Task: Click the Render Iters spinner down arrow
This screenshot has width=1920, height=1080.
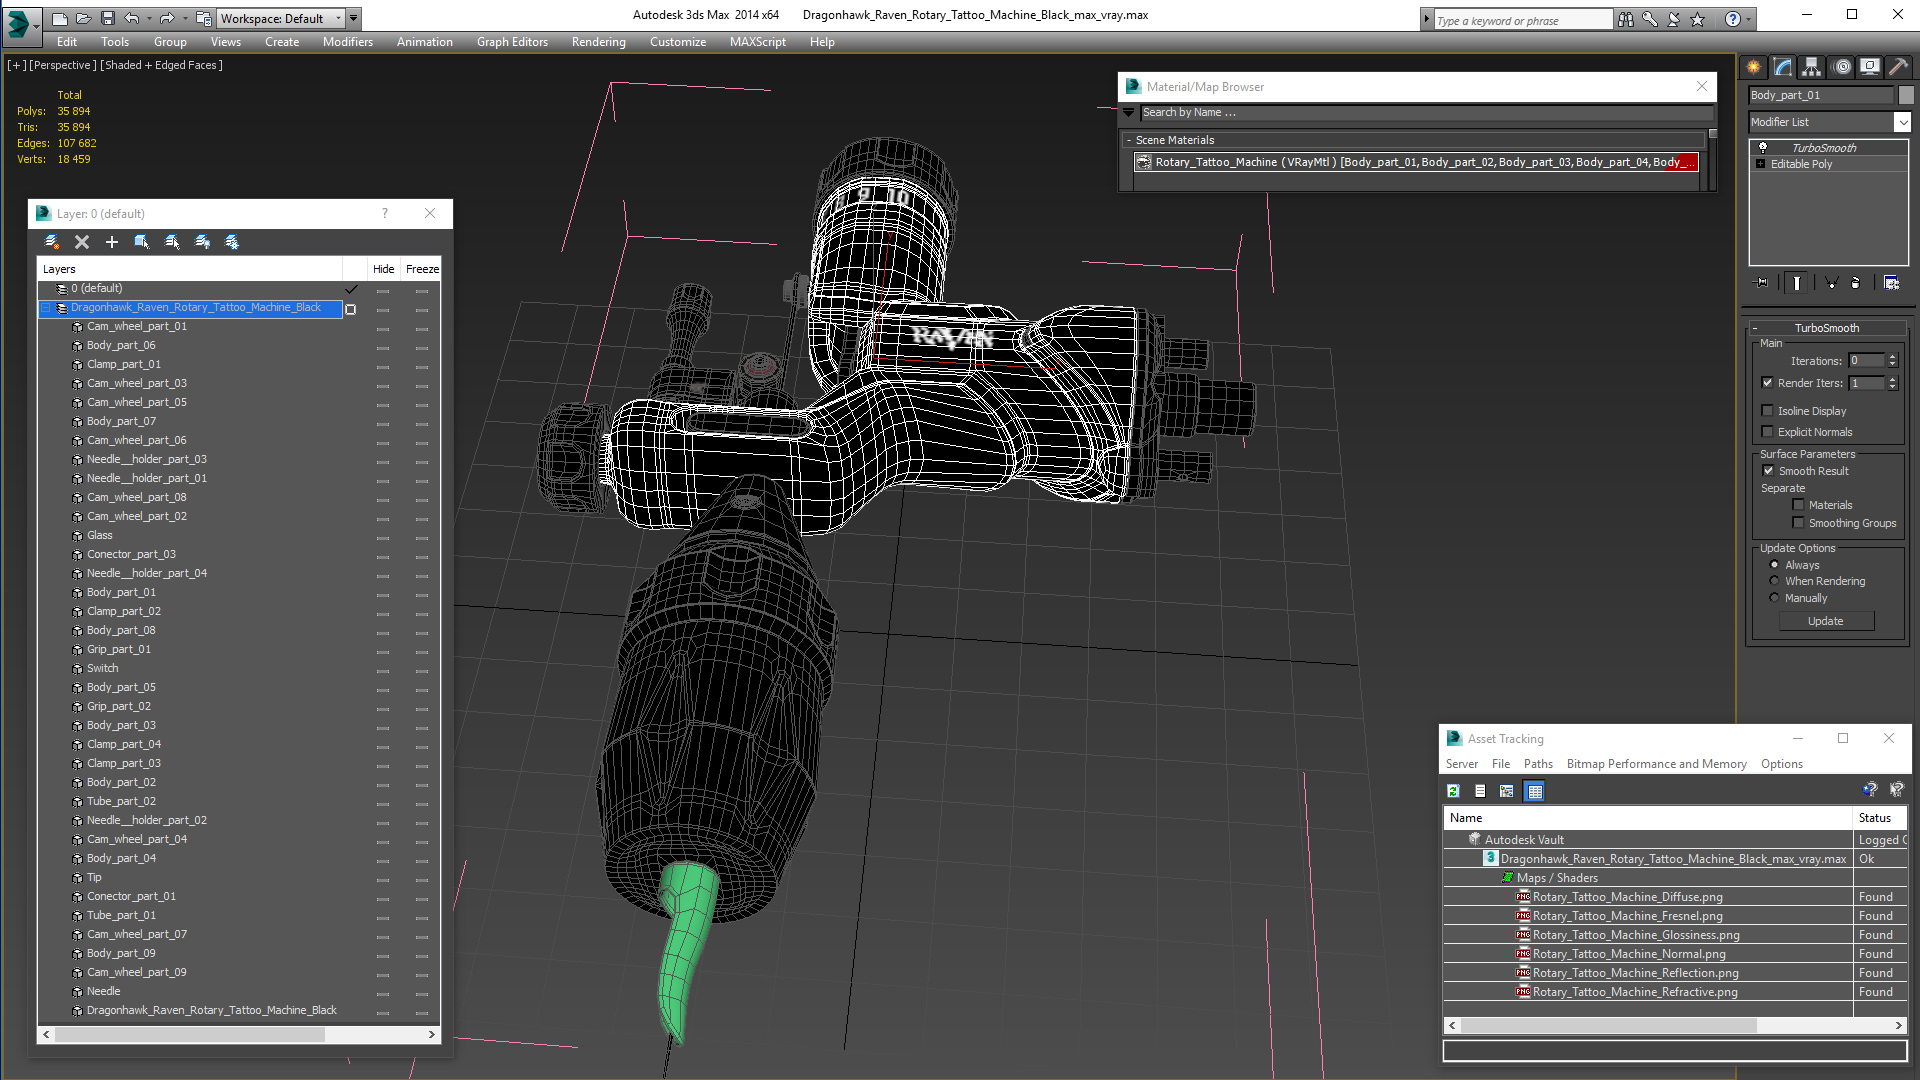Action: click(1892, 387)
